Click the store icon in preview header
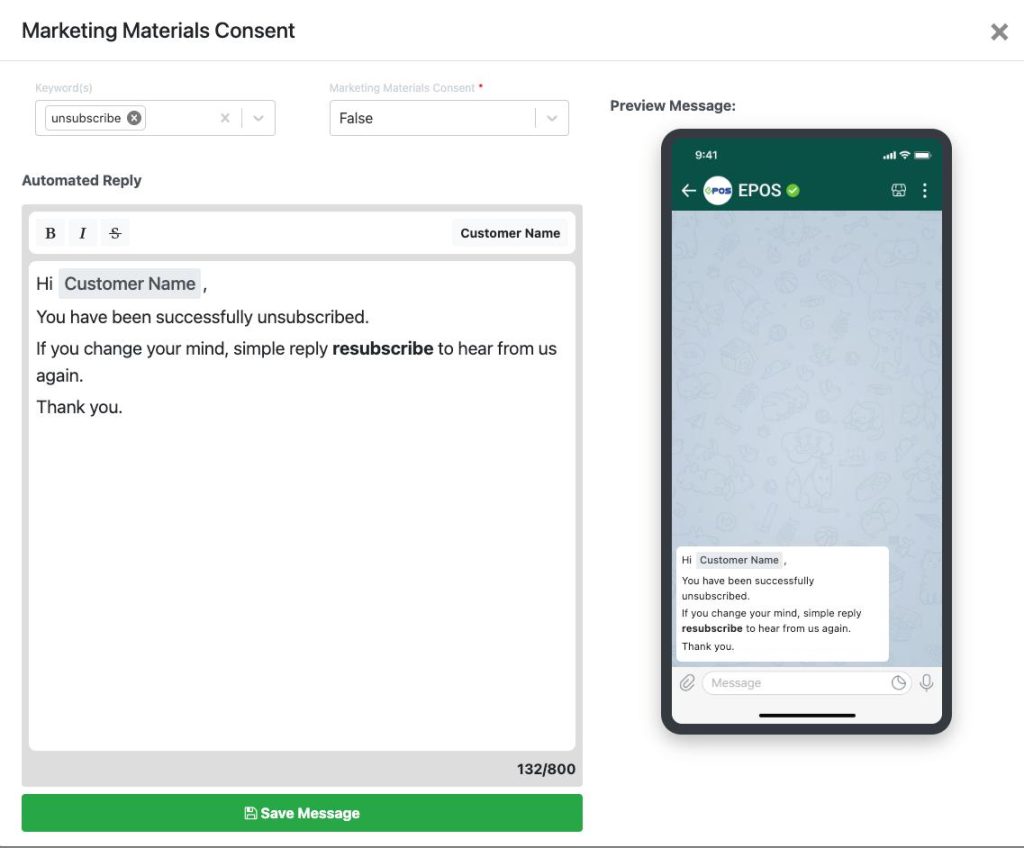 (898, 190)
